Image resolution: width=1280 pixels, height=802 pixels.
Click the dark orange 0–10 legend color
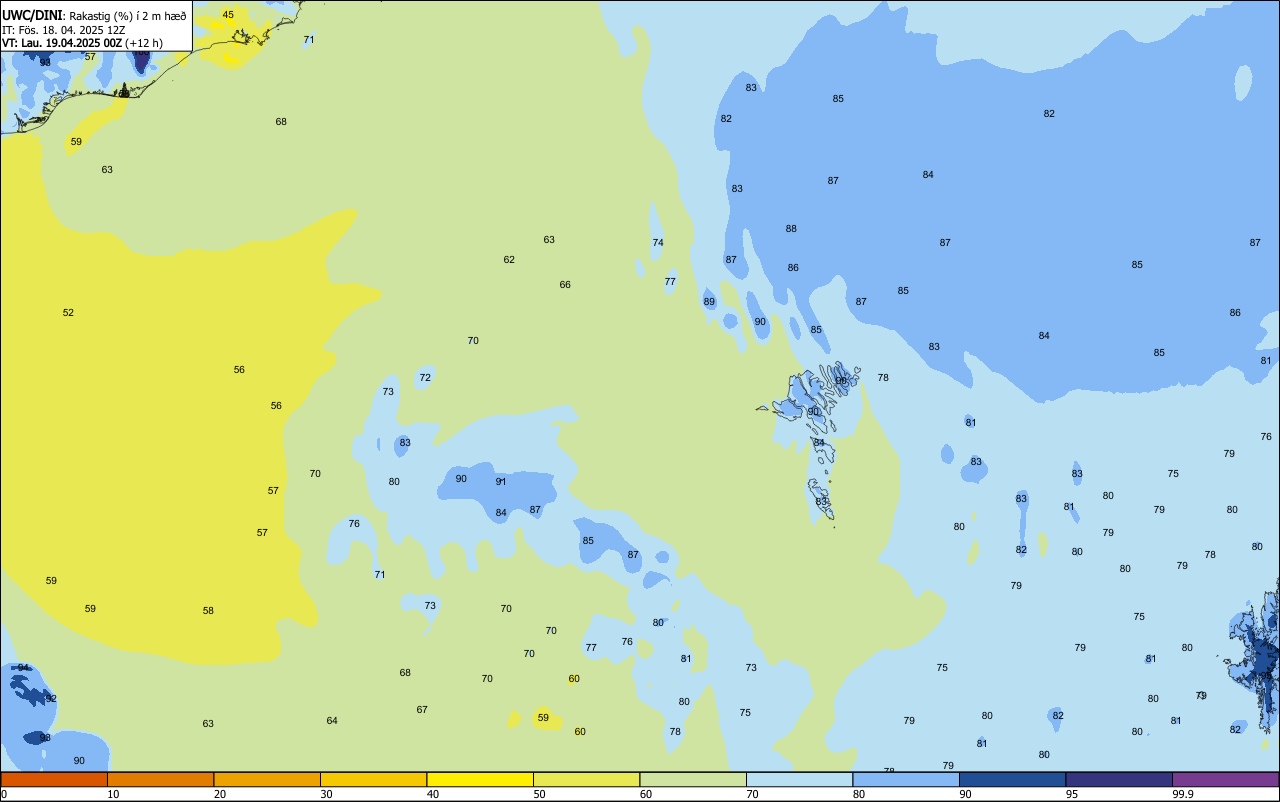(54, 780)
